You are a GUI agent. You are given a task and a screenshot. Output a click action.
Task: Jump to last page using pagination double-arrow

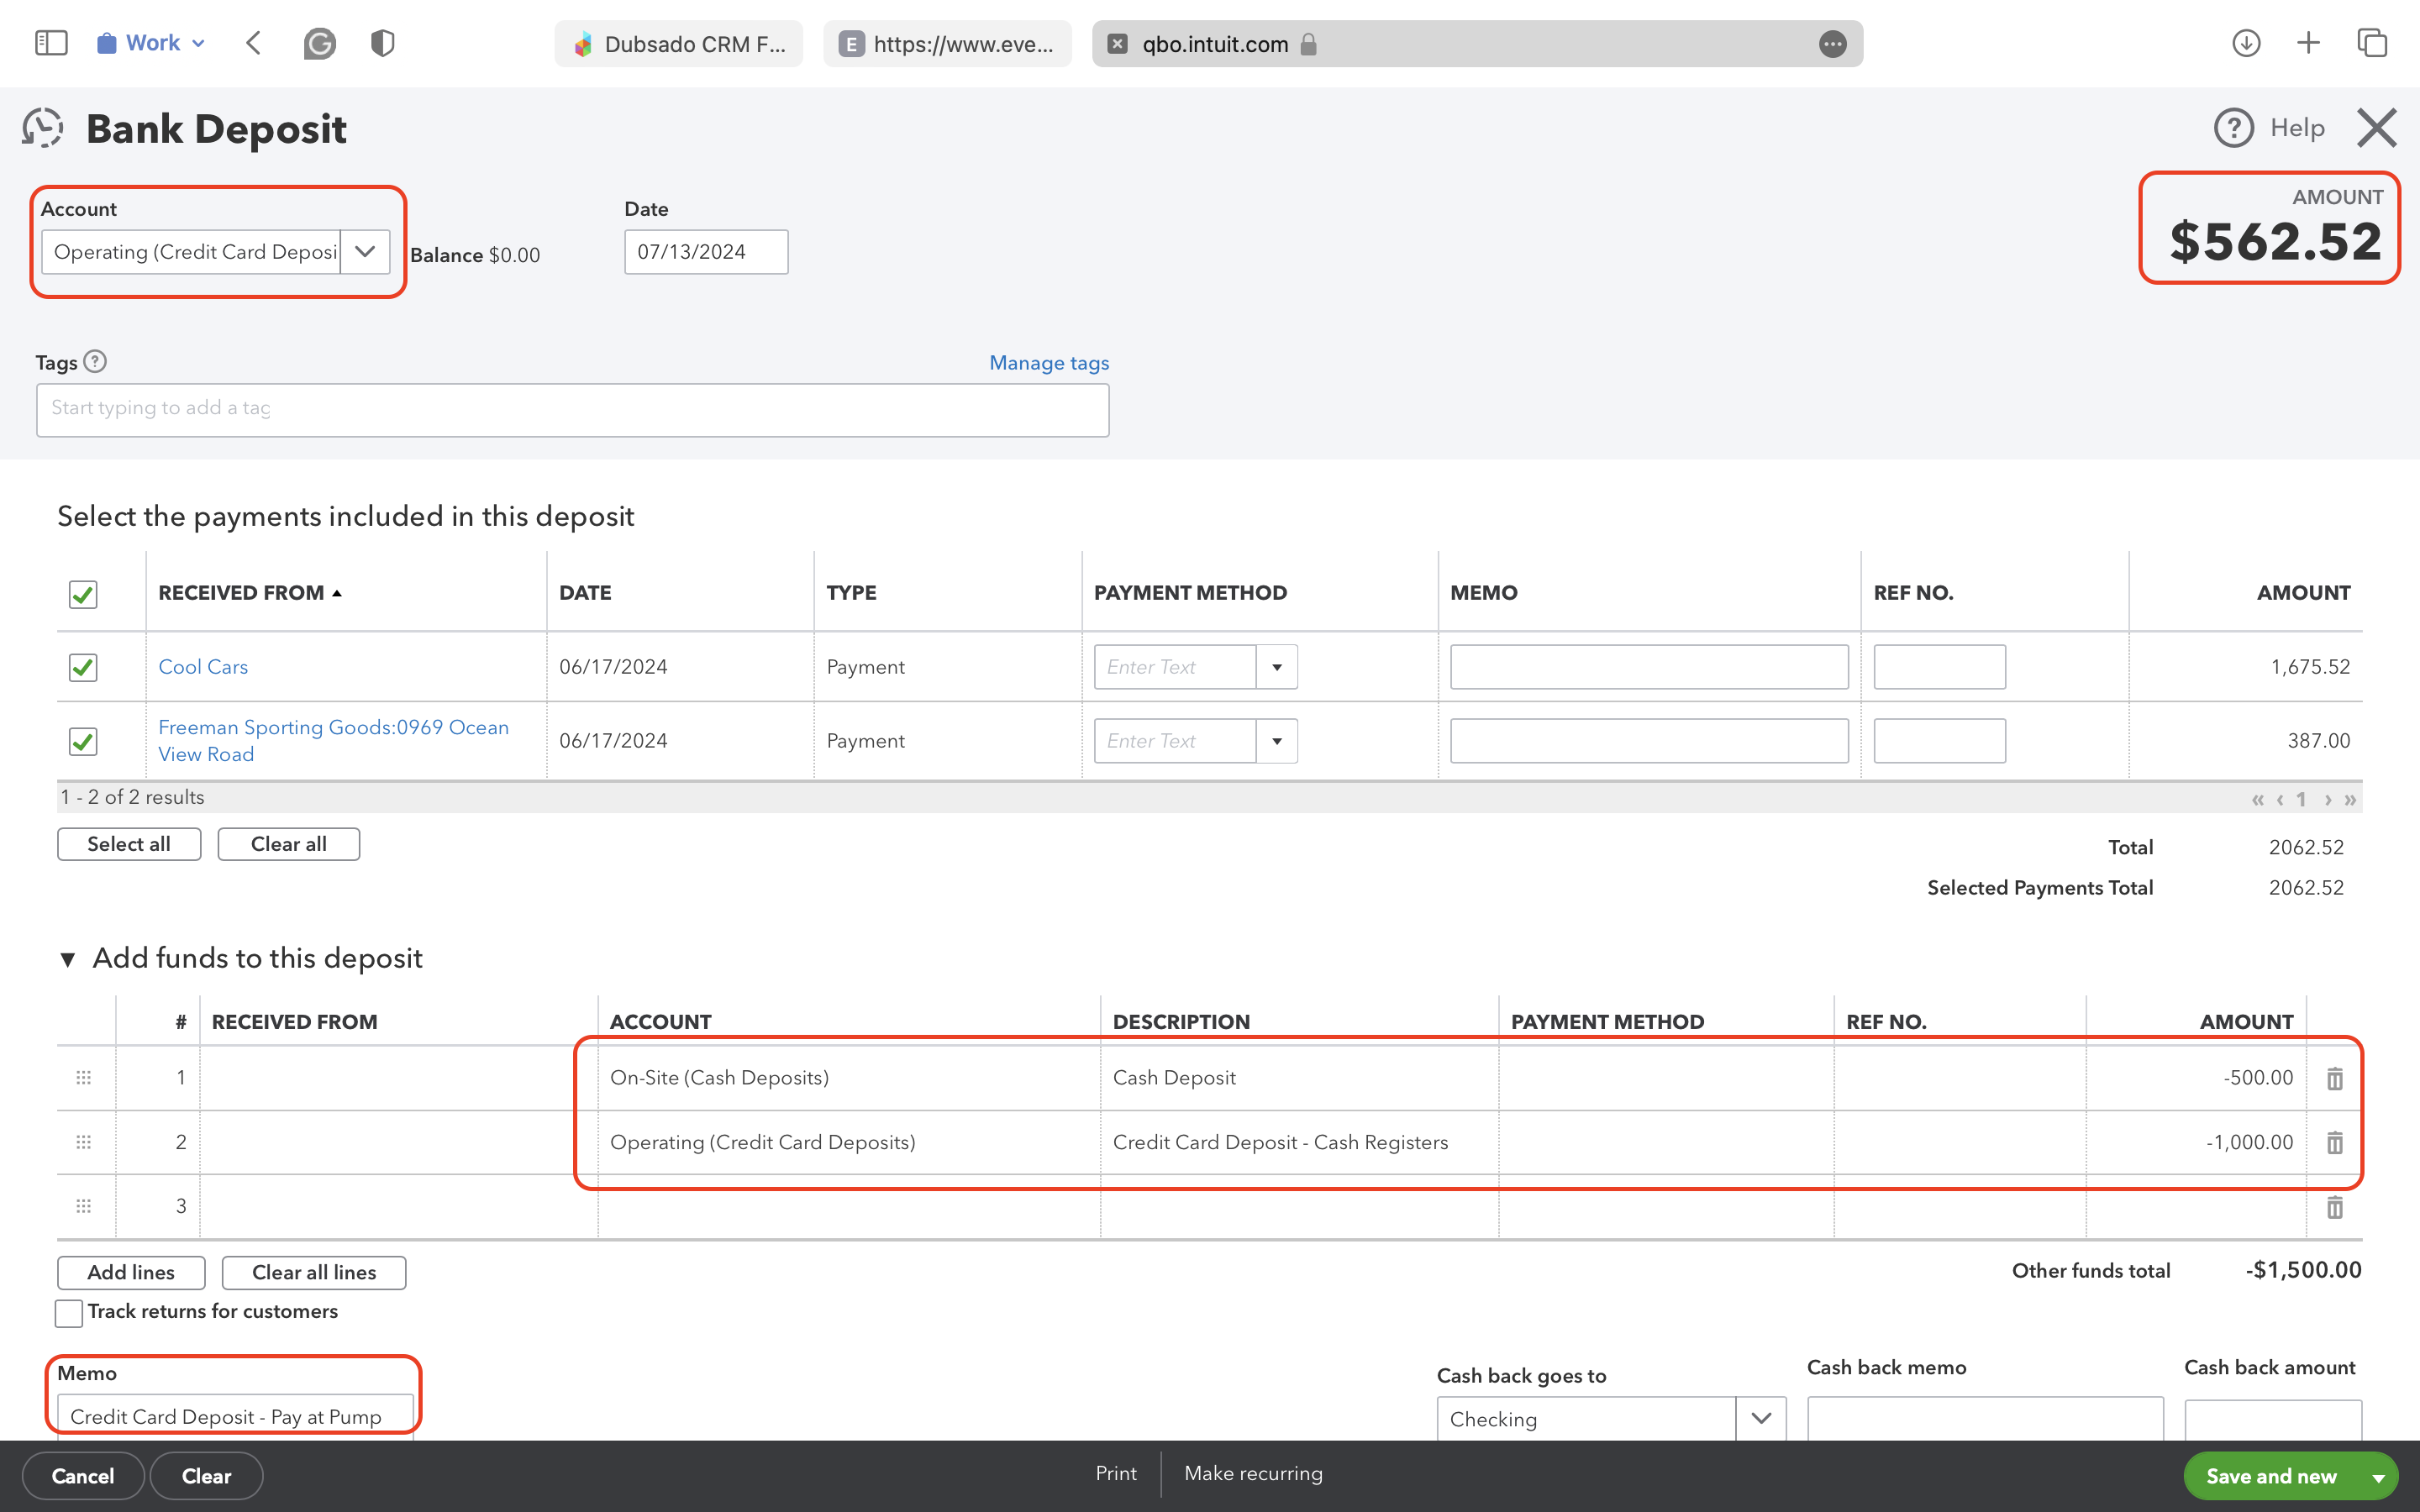click(2350, 798)
